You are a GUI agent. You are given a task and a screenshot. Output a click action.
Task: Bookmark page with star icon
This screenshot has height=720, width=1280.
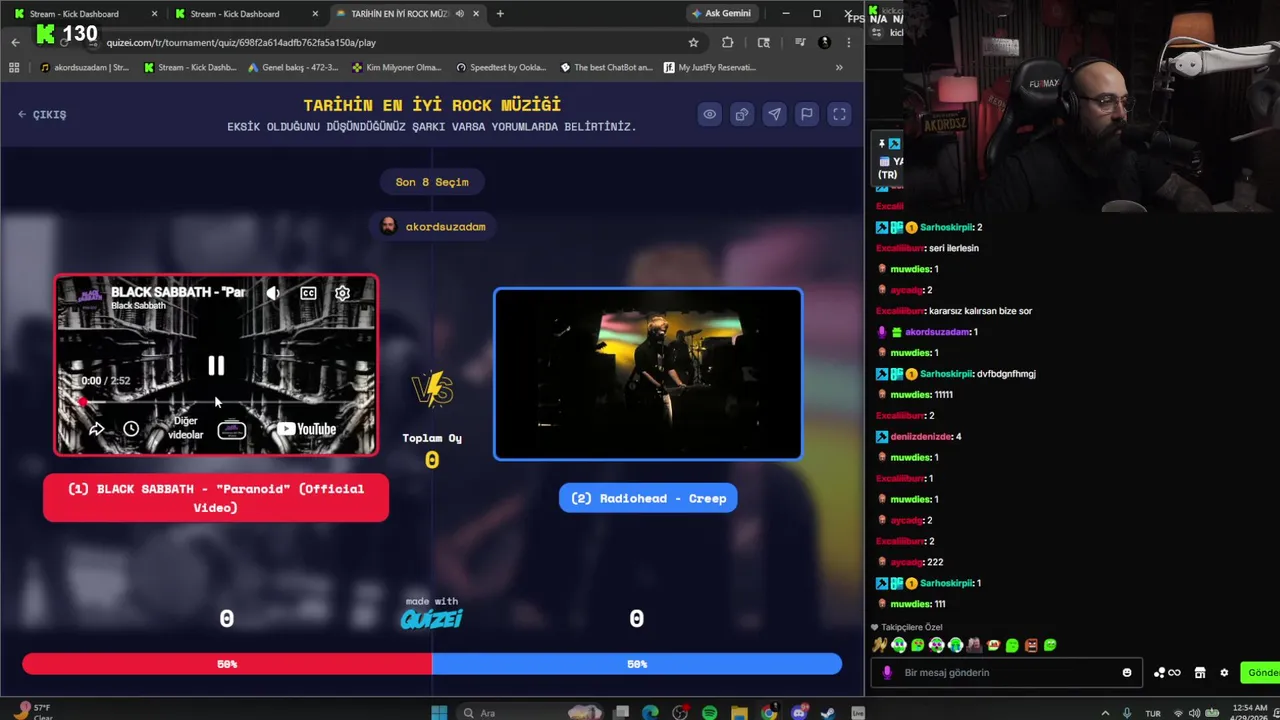pyautogui.click(x=693, y=42)
